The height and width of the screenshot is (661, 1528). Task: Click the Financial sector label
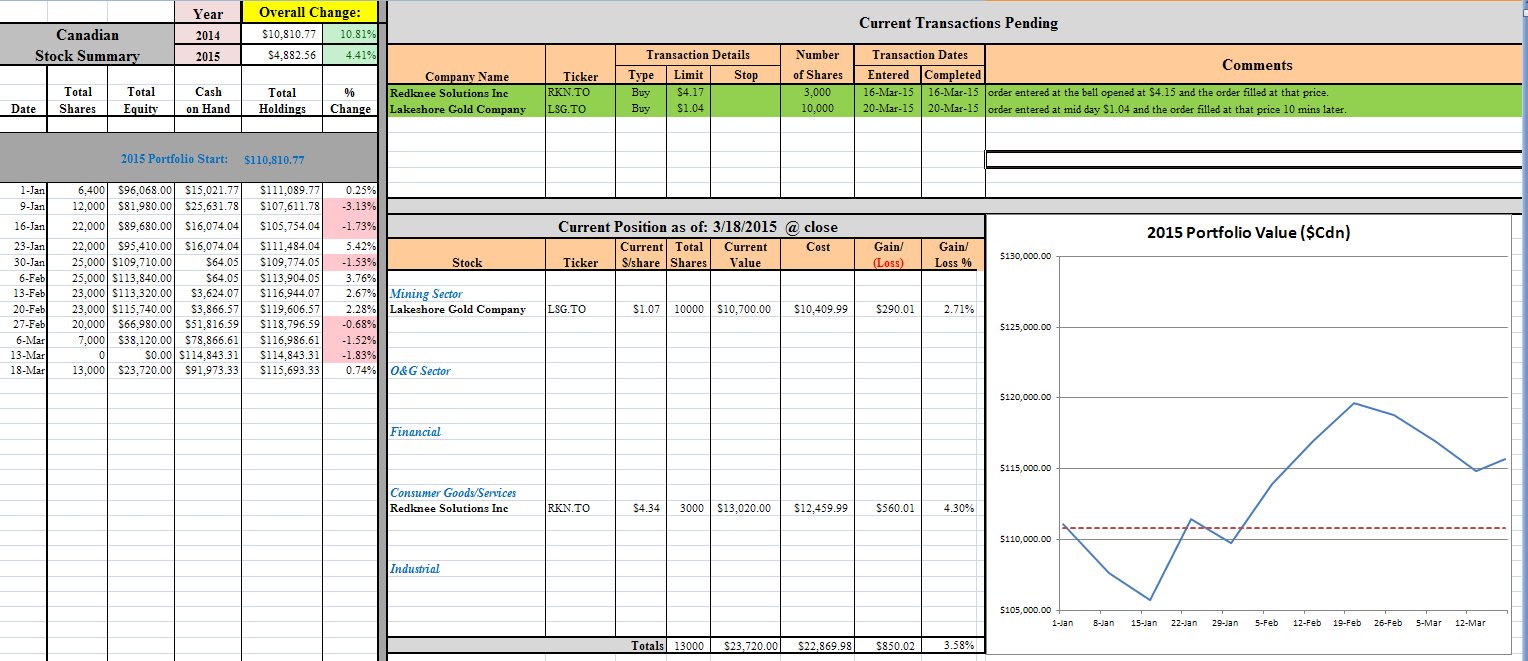pos(415,432)
